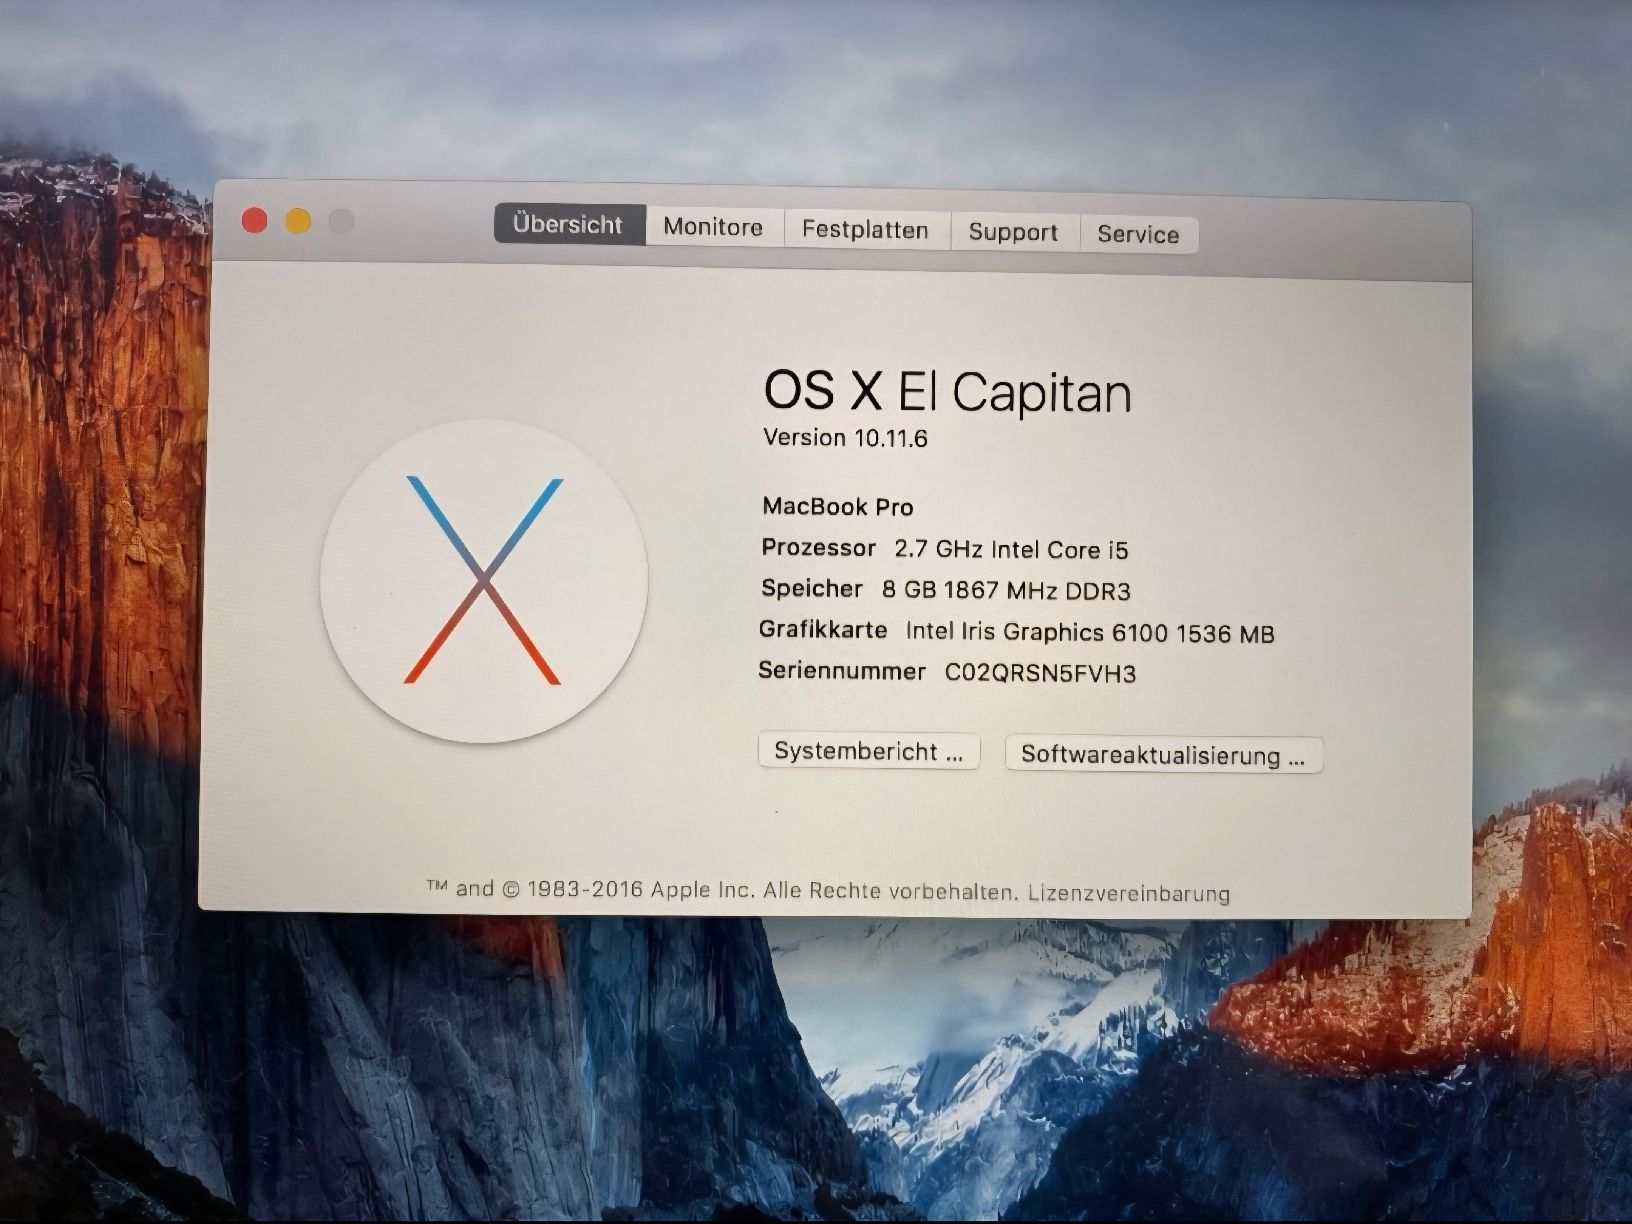Image resolution: width=1632 pixels, height=1224 pixels.
Task: Close the About This Mac window
Action: click(255, 220)
